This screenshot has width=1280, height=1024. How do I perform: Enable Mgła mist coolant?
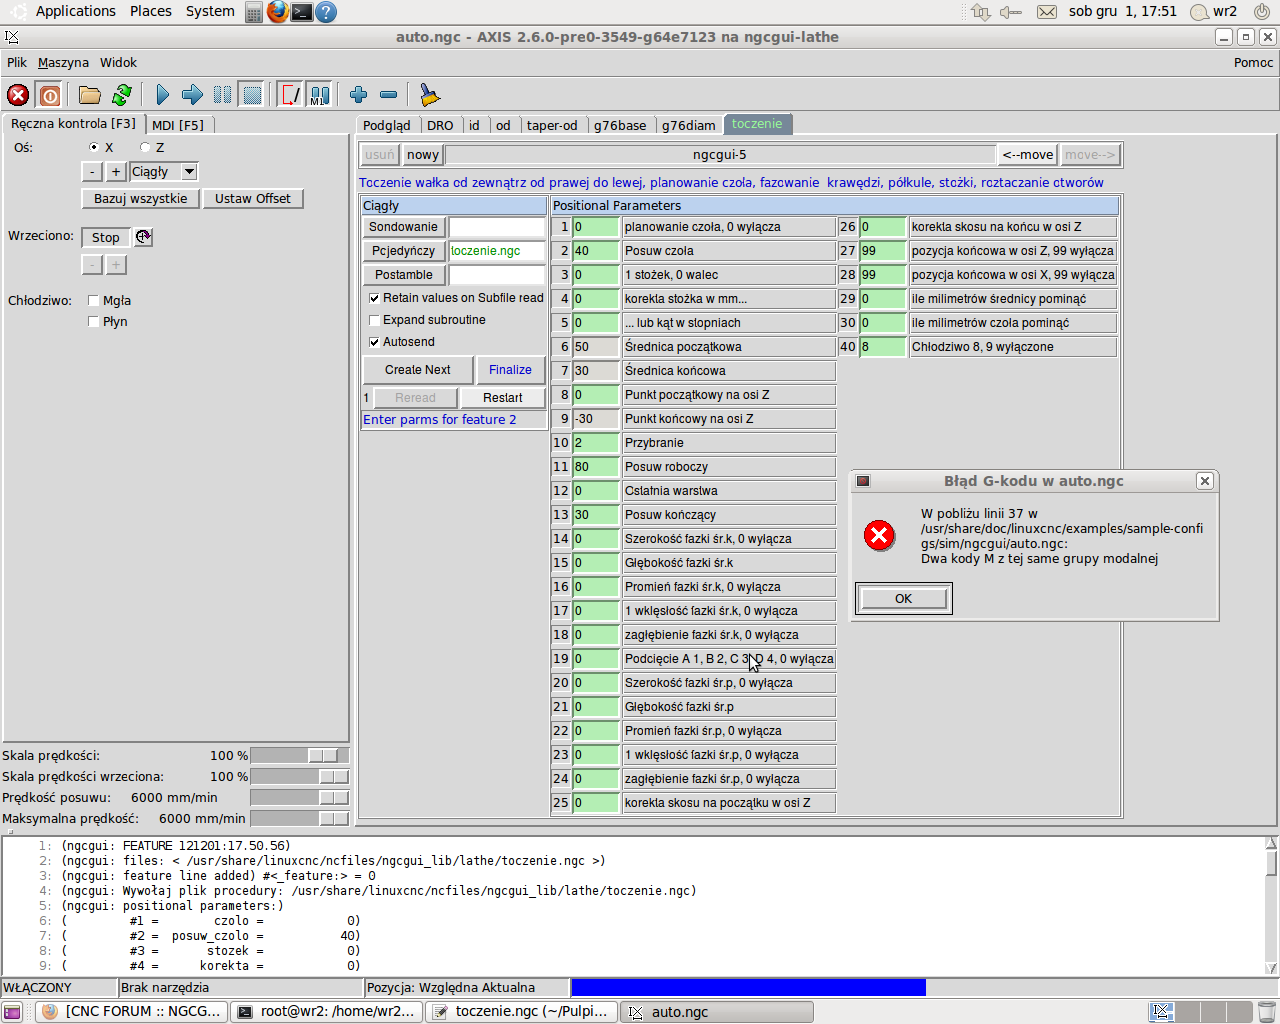tap(94, 301)
